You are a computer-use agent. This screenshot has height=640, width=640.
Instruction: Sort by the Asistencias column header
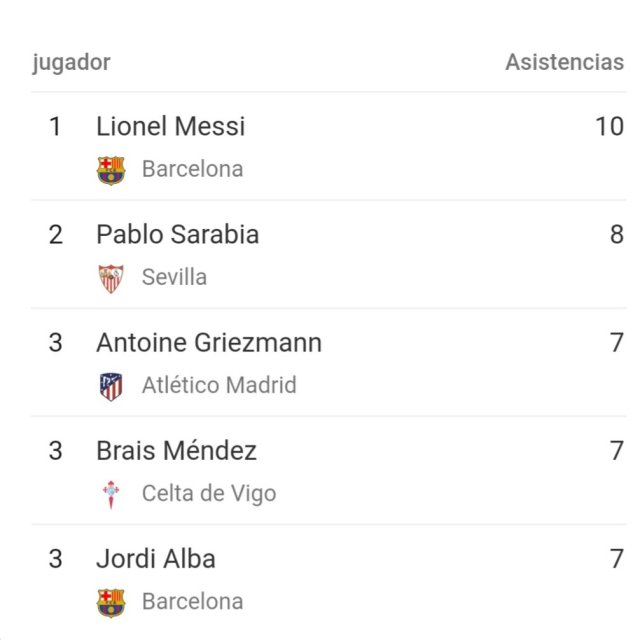click(x=564, y=62)
